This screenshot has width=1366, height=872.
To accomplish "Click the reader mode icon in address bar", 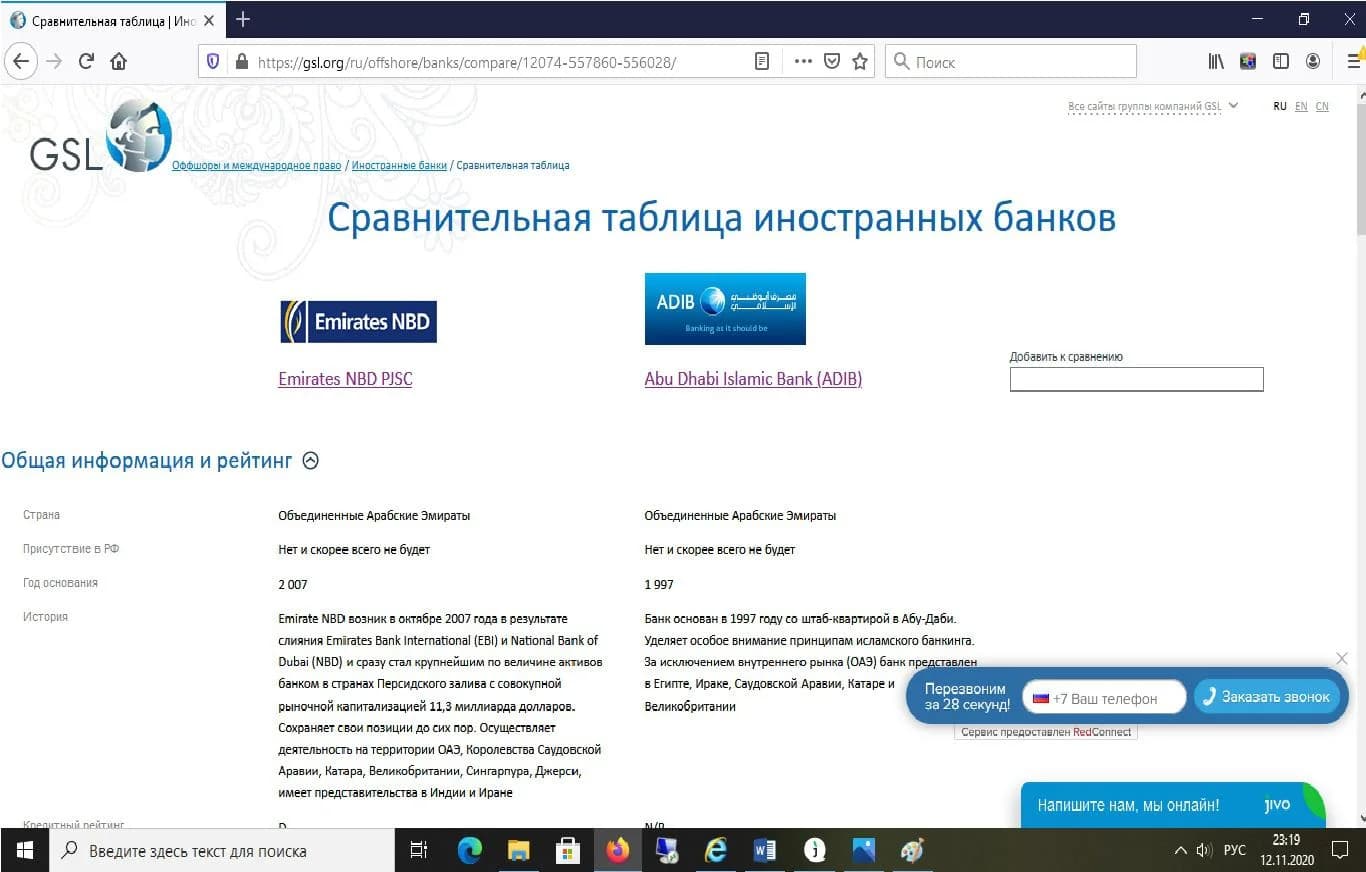I will click(x=761, y=61).
